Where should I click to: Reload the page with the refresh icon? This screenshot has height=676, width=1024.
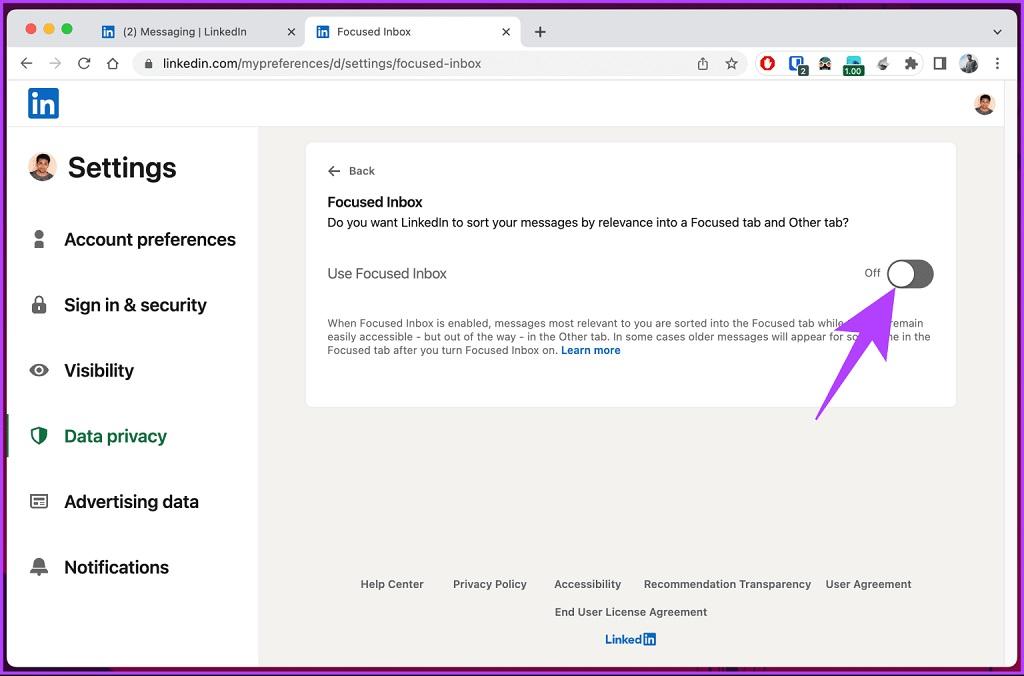[84, 63]
